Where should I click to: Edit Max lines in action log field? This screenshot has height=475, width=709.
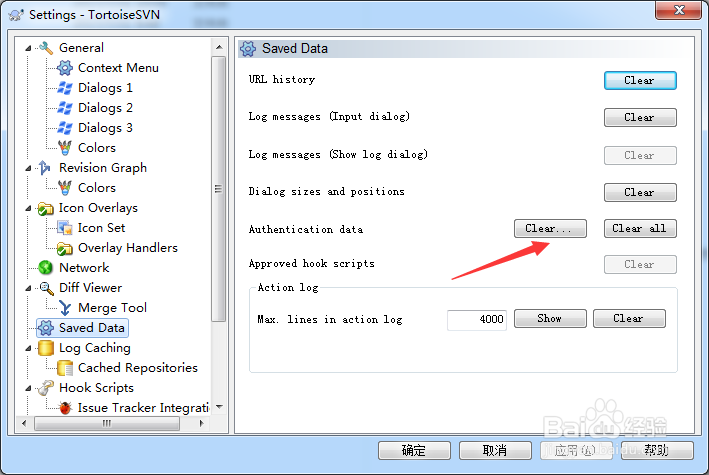click(x=477, y=320)
